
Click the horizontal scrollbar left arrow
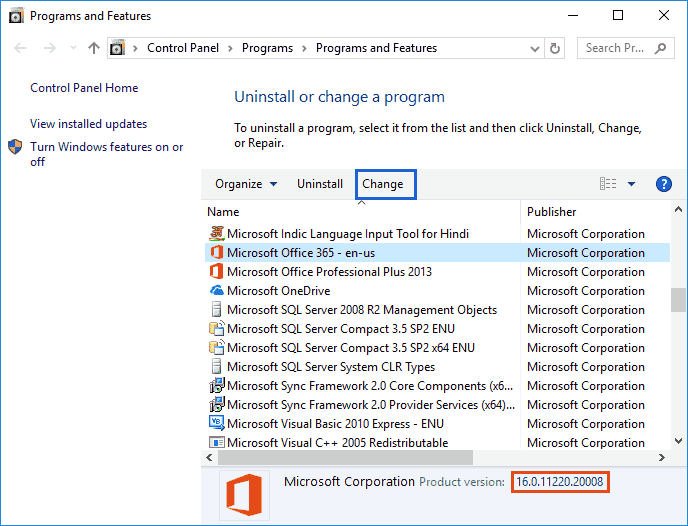pos(209,458)
